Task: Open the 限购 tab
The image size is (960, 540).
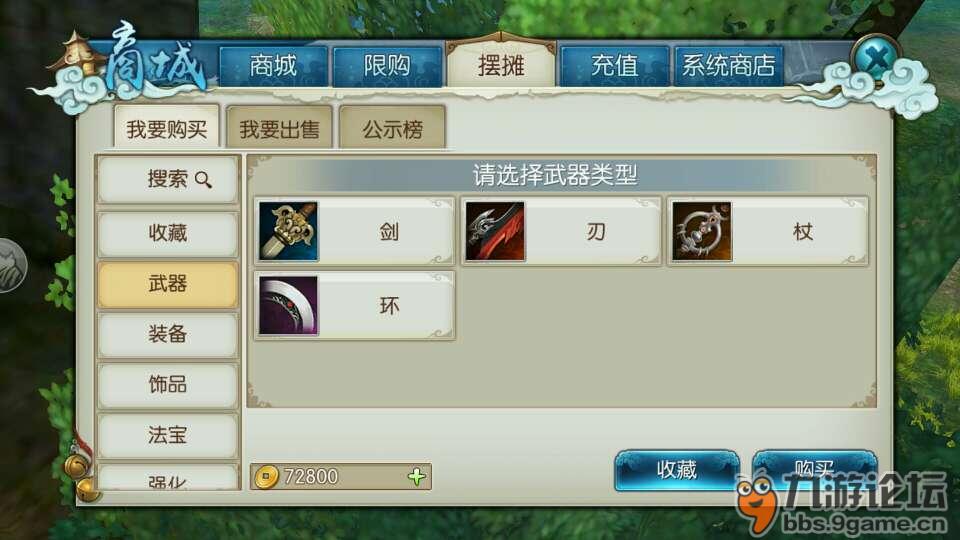Action: 387,66
